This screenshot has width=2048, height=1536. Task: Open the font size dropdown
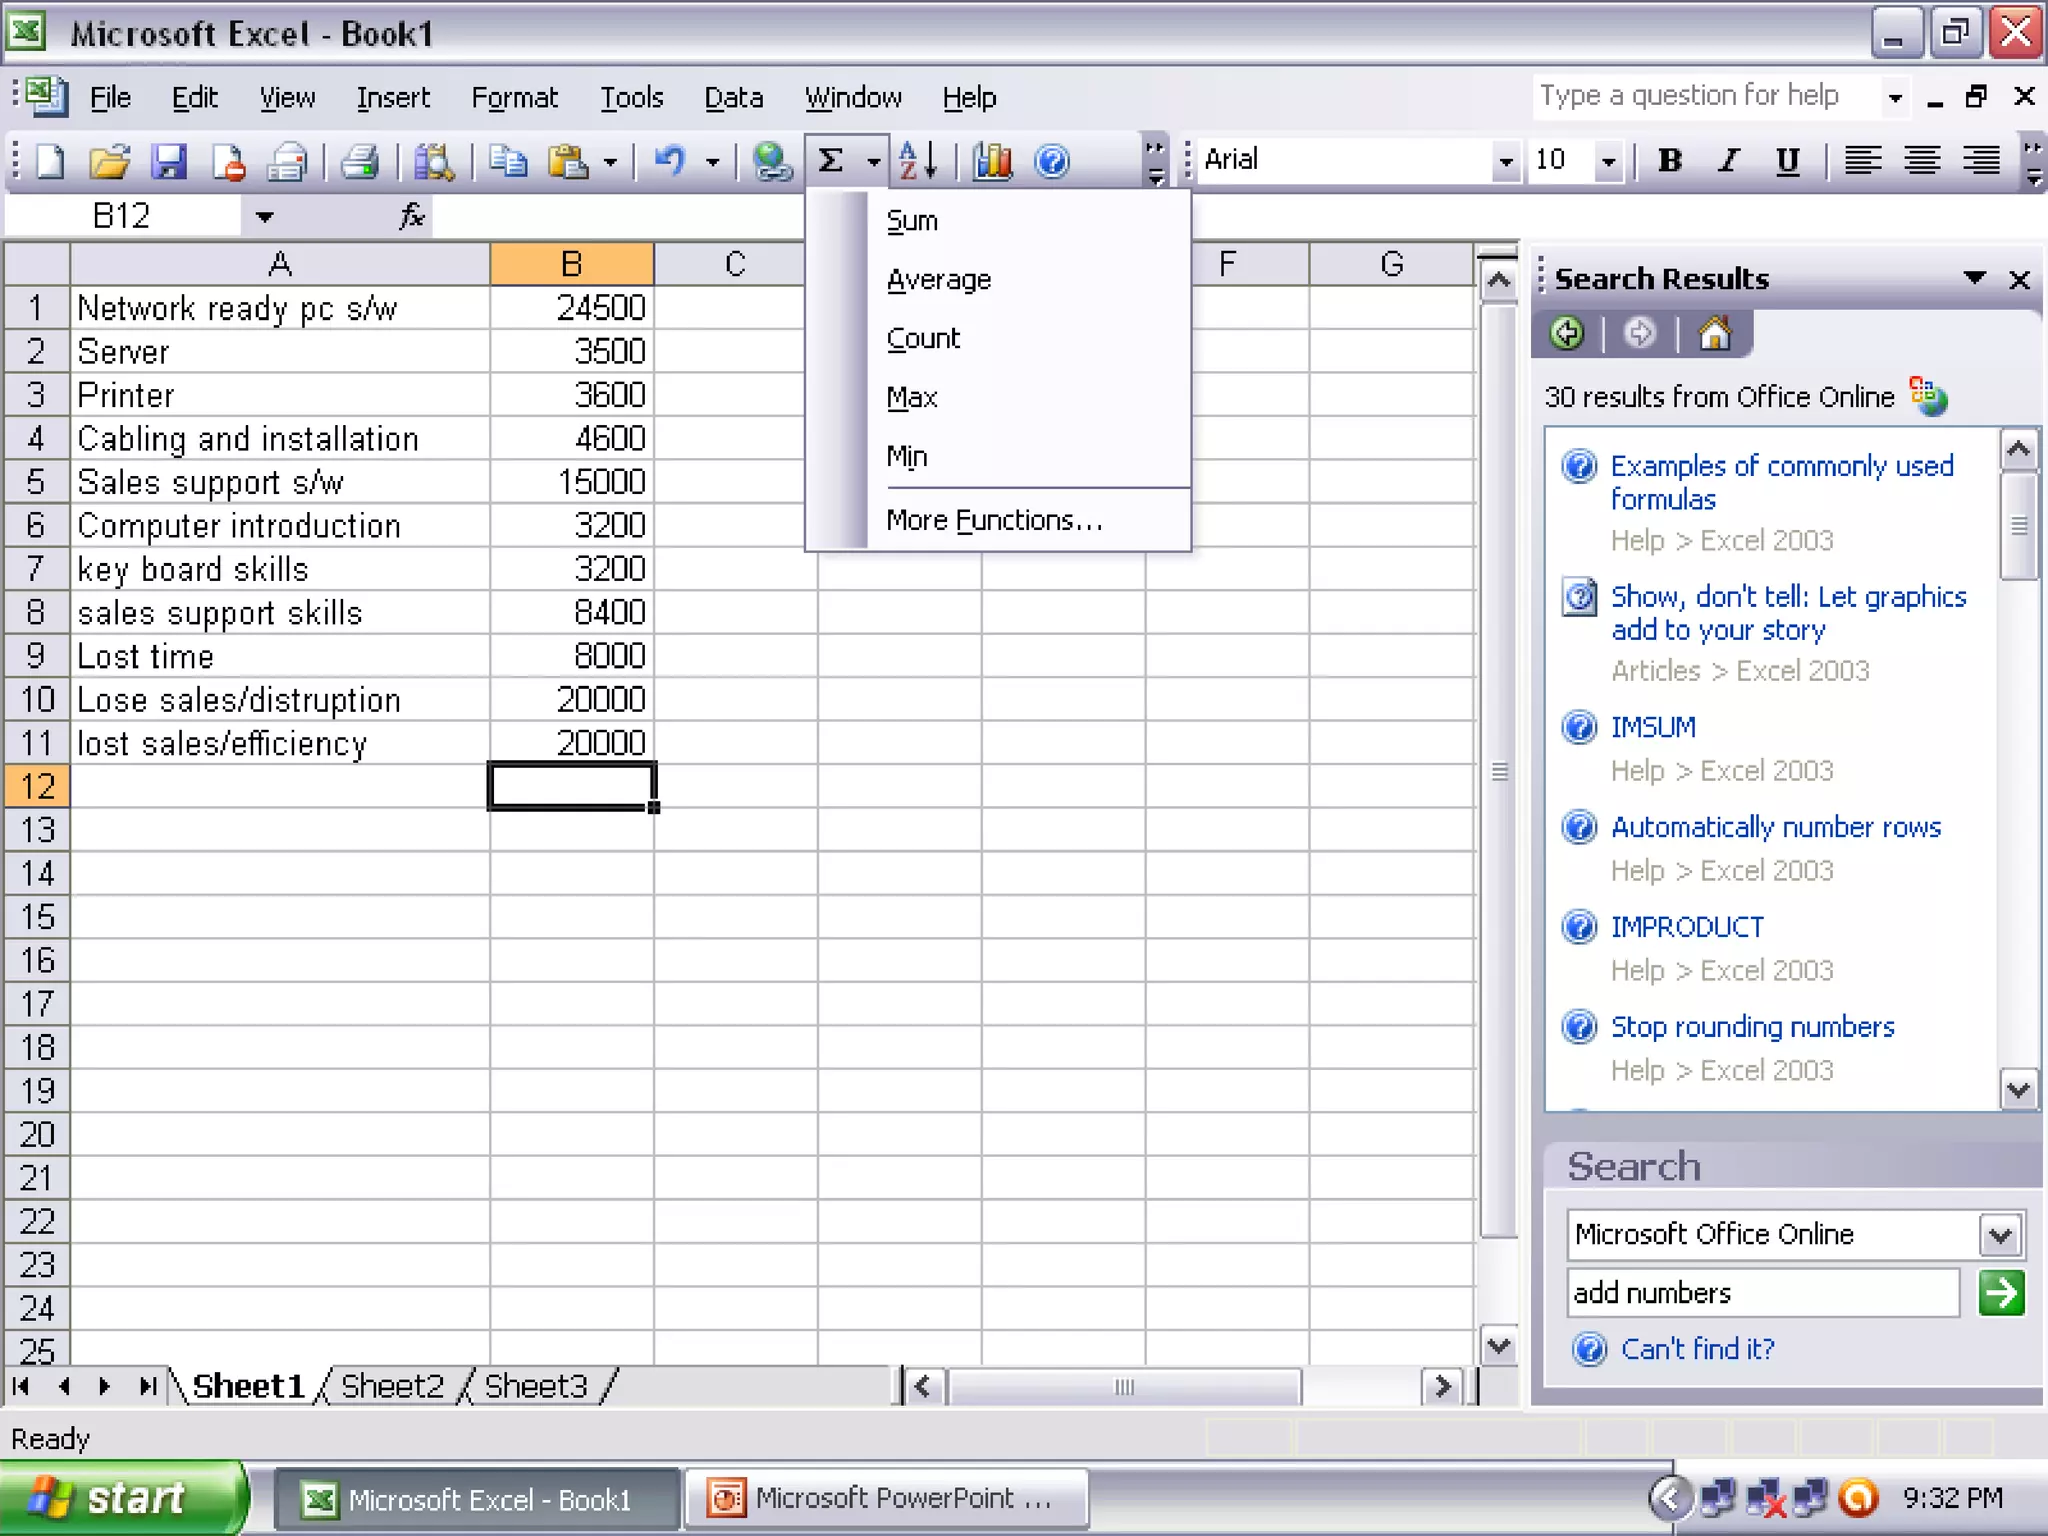1607,161
